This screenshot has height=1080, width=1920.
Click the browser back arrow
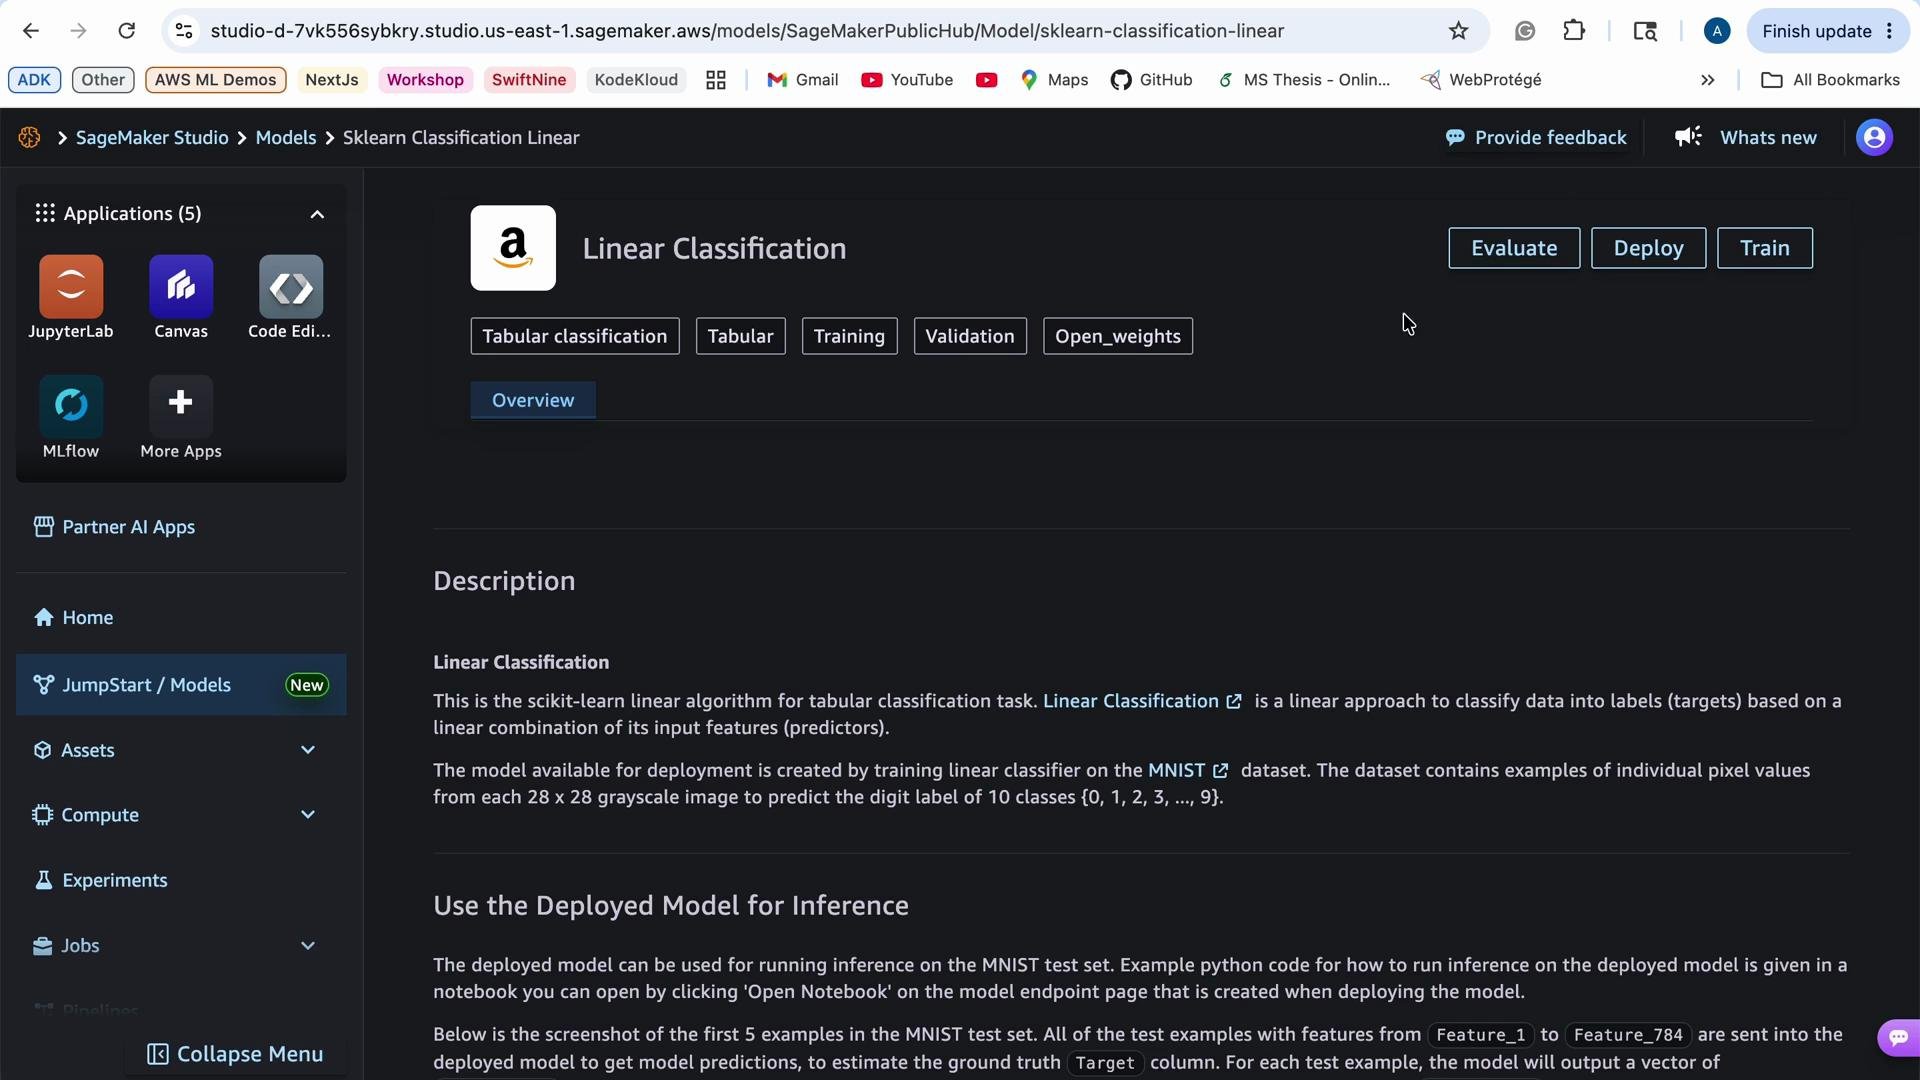31,31
